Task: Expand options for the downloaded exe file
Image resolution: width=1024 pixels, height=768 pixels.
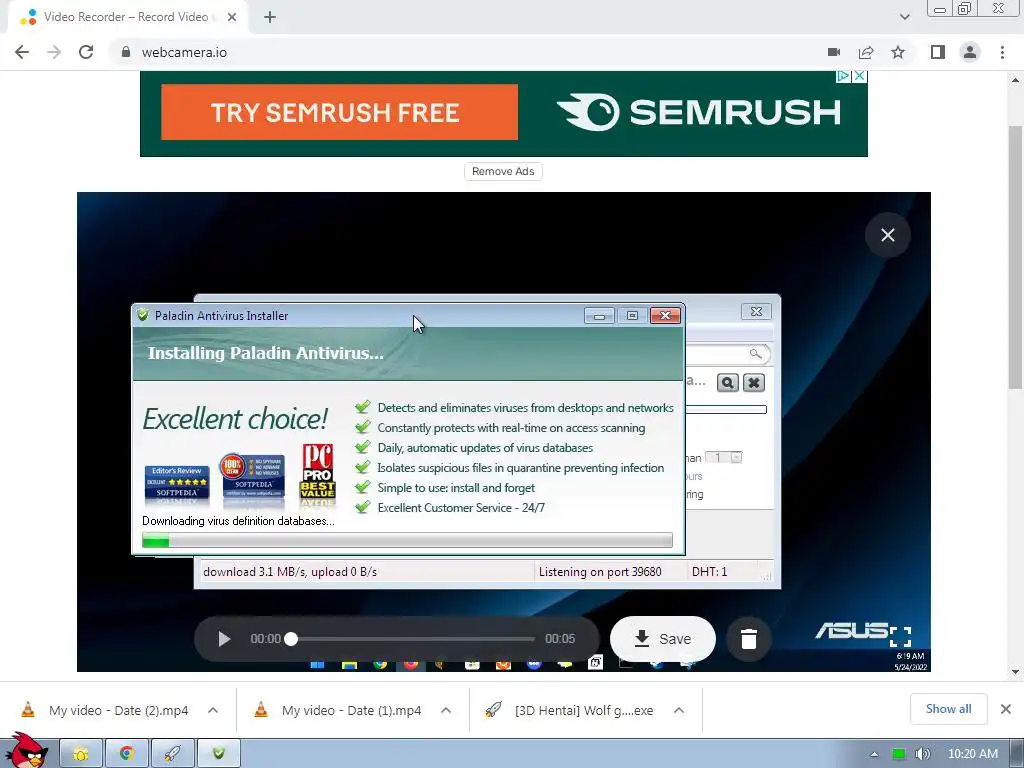Action: pyautogui.click(x=679, y=710)
